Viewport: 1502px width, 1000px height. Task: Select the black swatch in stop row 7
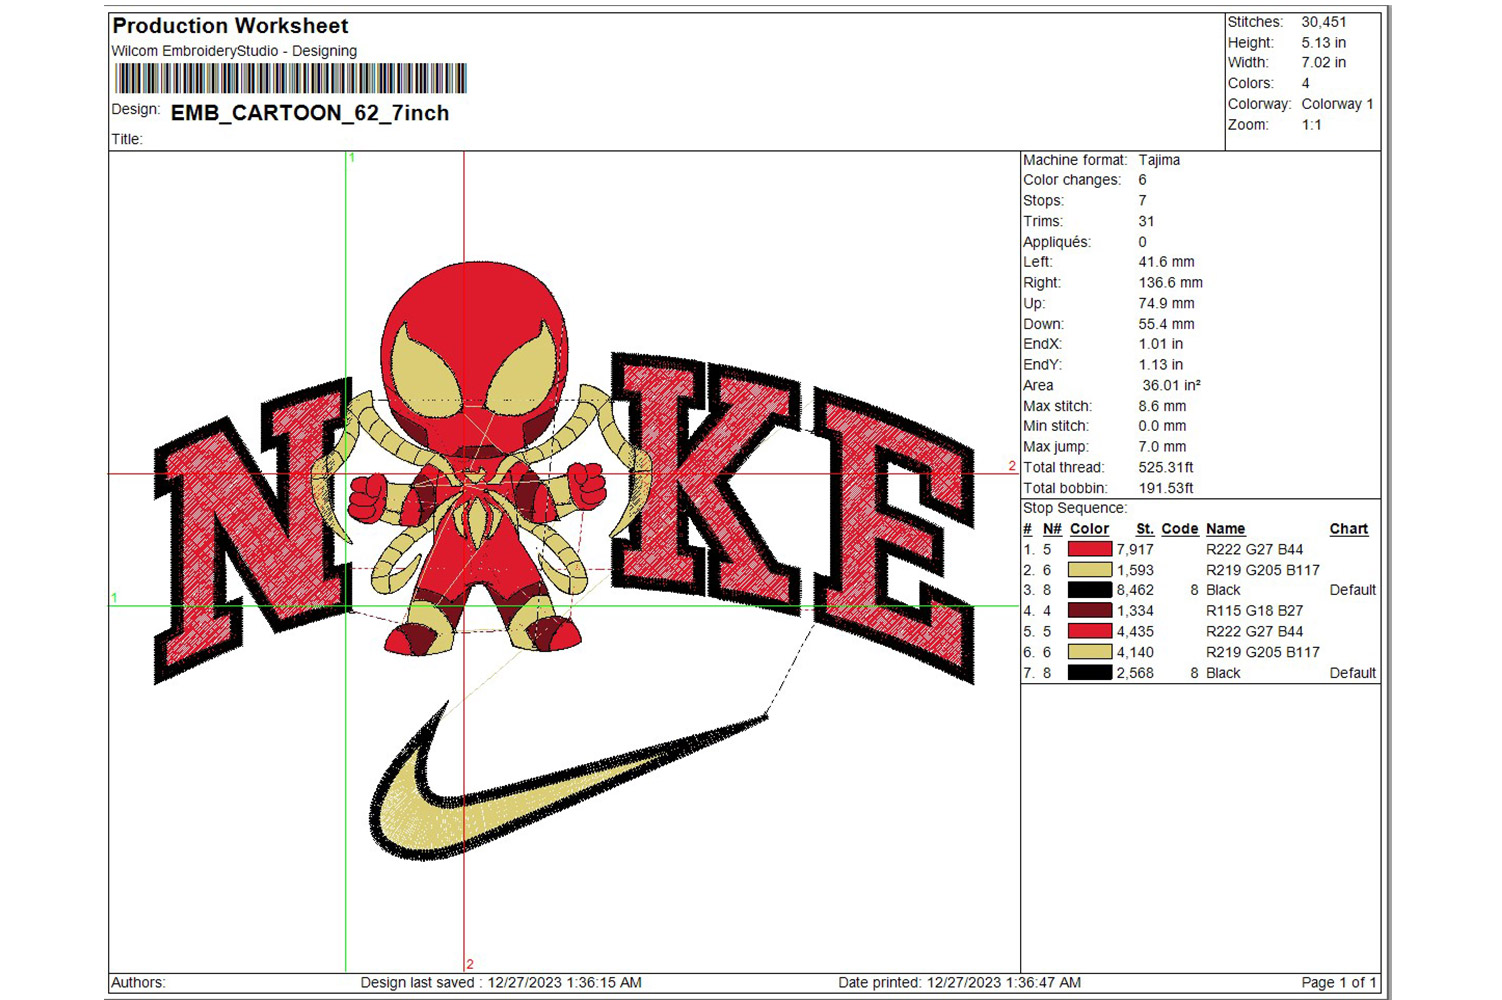click(x=1089, y=673)
